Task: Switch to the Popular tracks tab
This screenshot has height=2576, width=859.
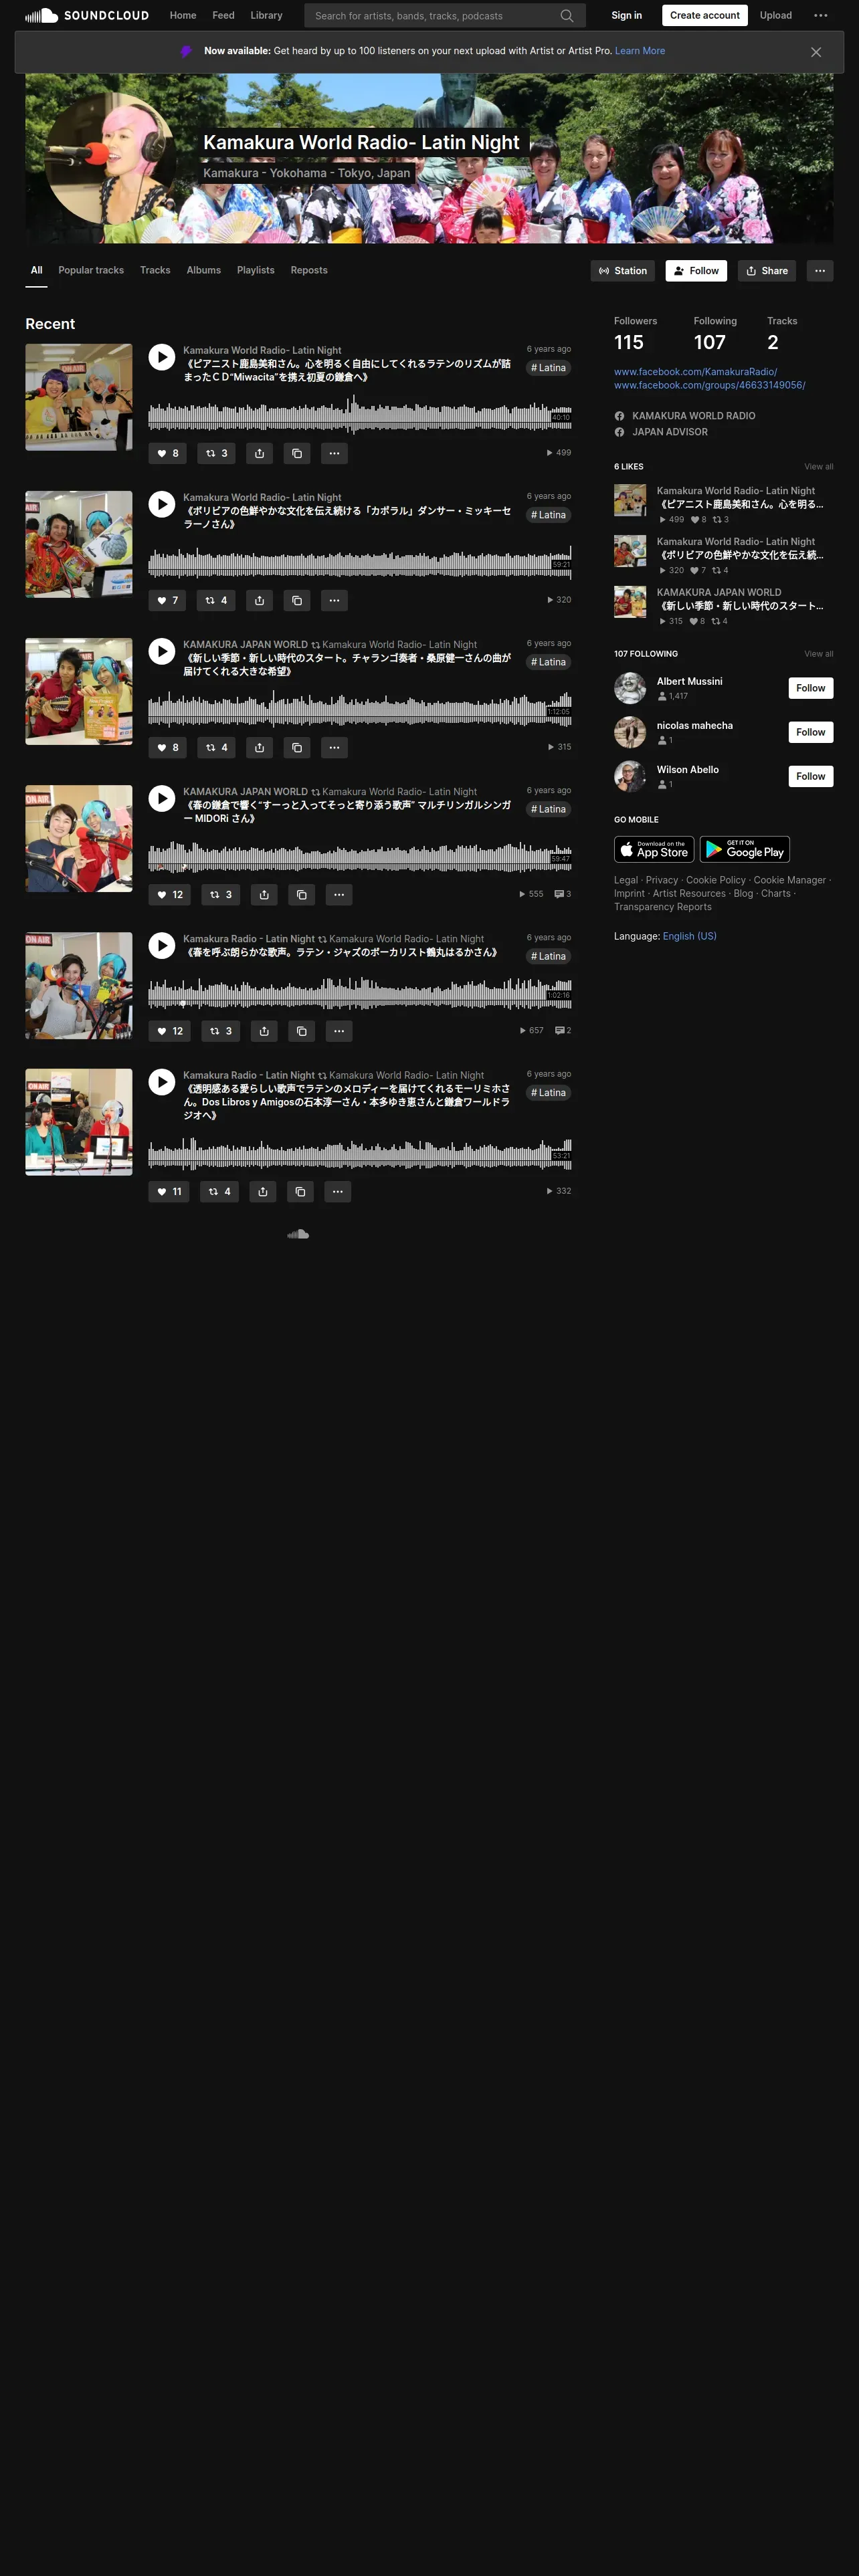Action: pos(91,270)
